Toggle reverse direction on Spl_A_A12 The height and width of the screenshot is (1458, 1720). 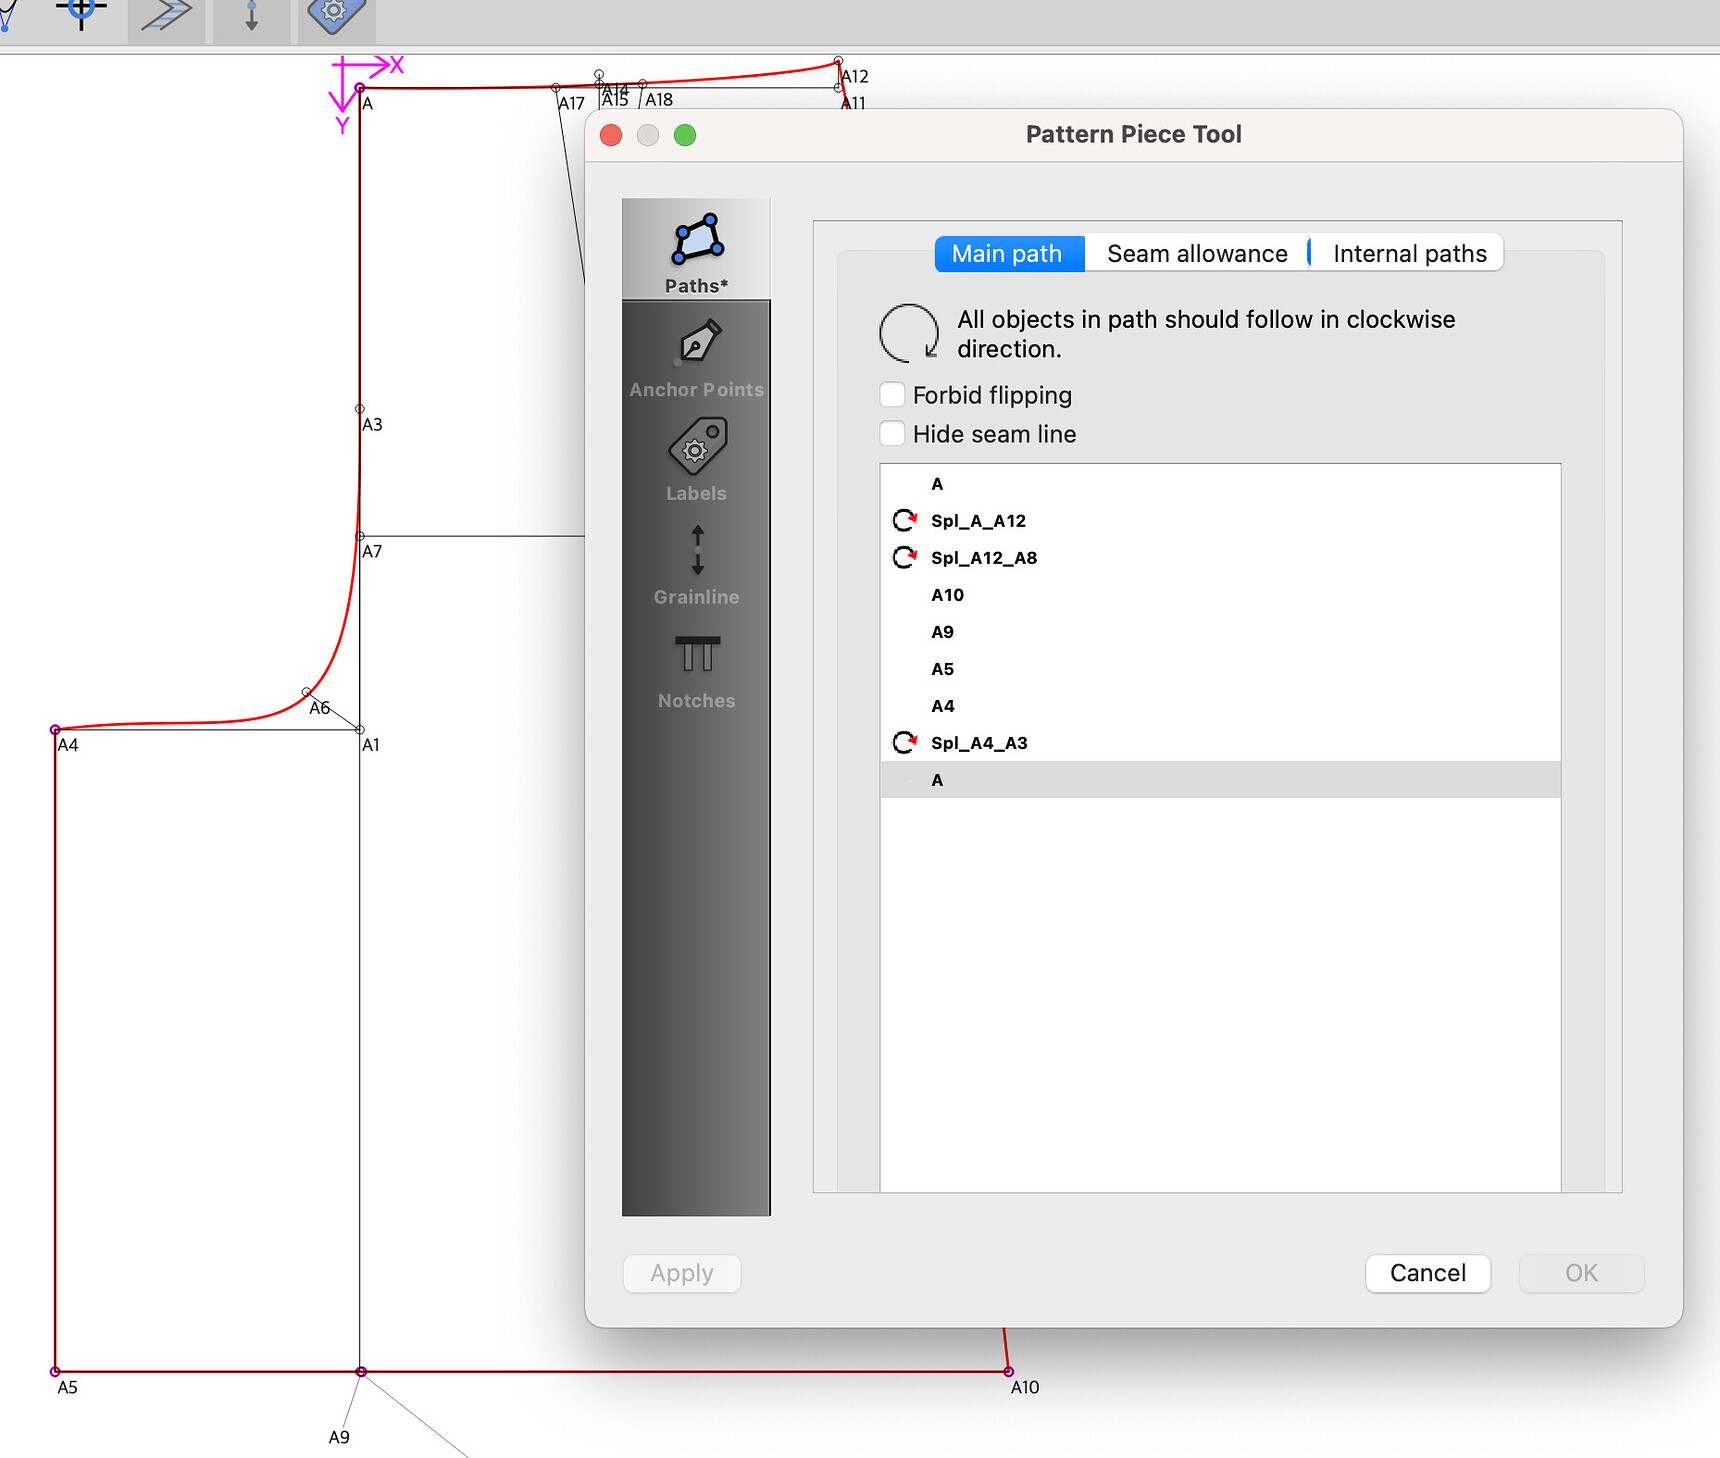[x=905, y=520]
